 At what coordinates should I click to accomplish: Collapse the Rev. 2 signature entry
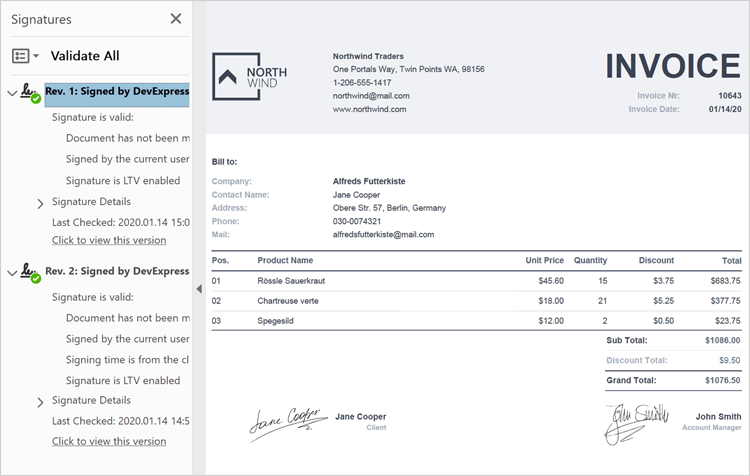pos(12,273)
